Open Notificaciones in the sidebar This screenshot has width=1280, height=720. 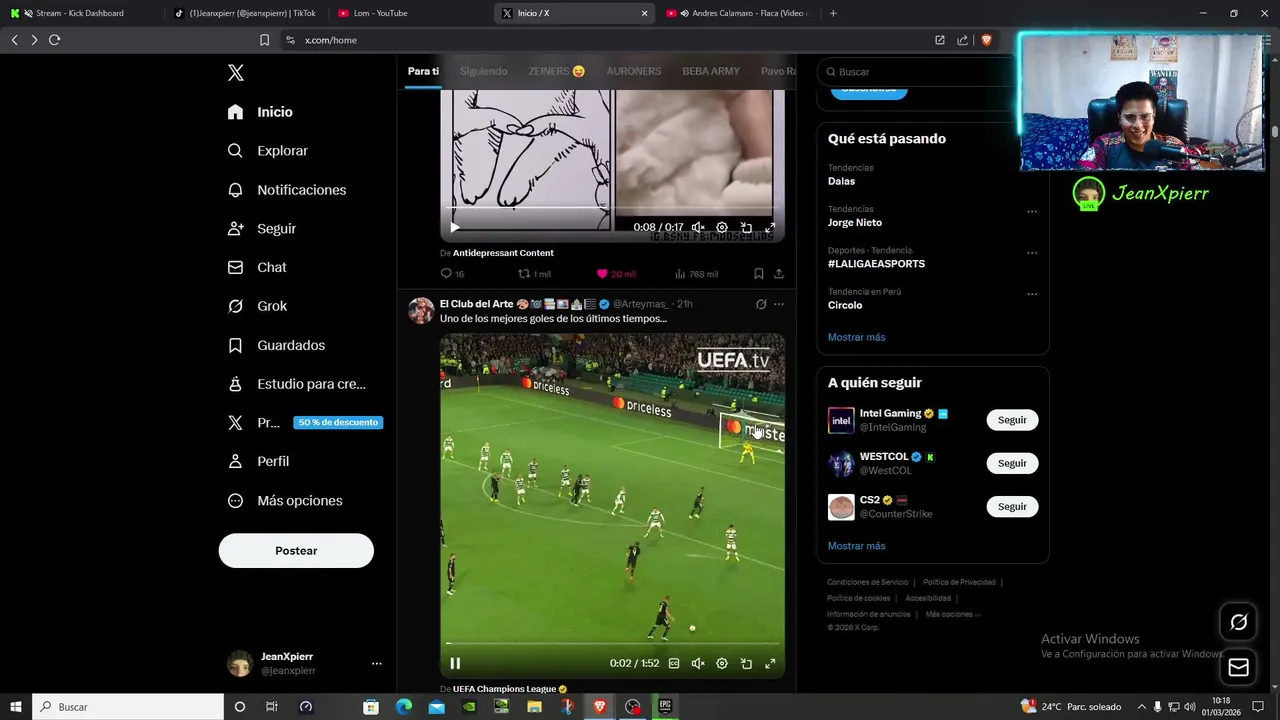tap(287, 190)
